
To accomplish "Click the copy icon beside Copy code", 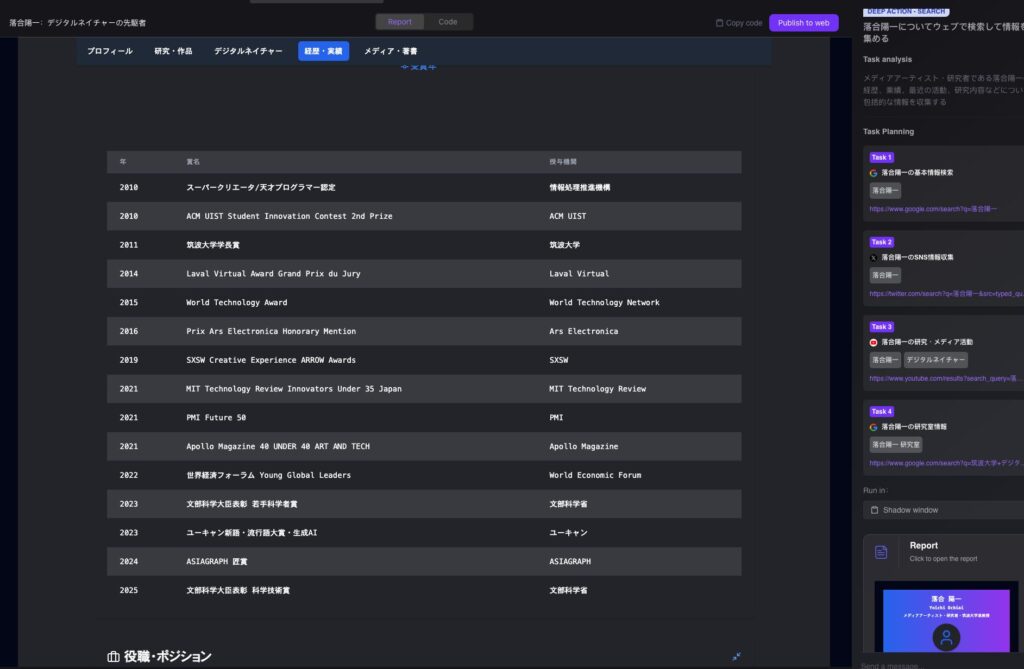I will (x=719, y=23).
